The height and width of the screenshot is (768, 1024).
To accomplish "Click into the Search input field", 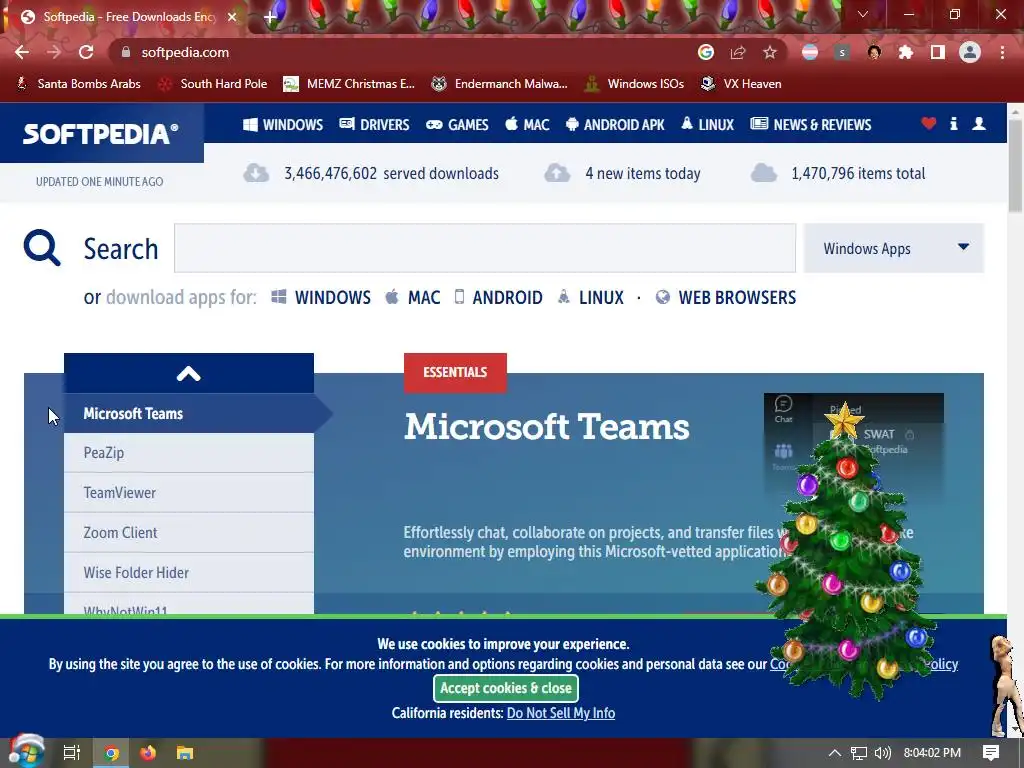I will pyautogui.click(x=485, y=248).
